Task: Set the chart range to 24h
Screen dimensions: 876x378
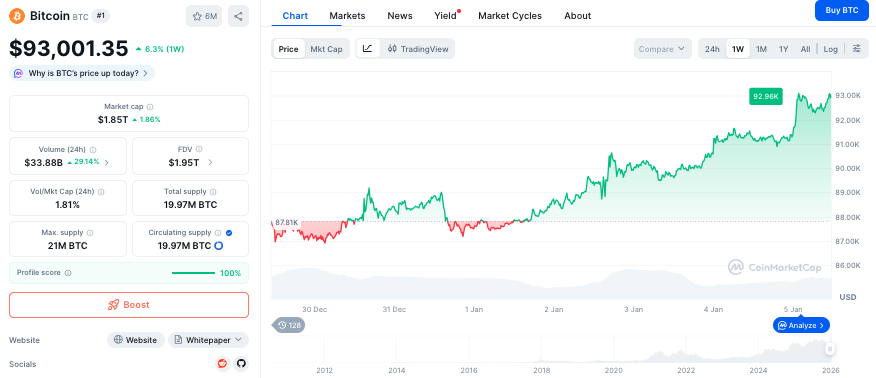Action: [x=712, y=49]
